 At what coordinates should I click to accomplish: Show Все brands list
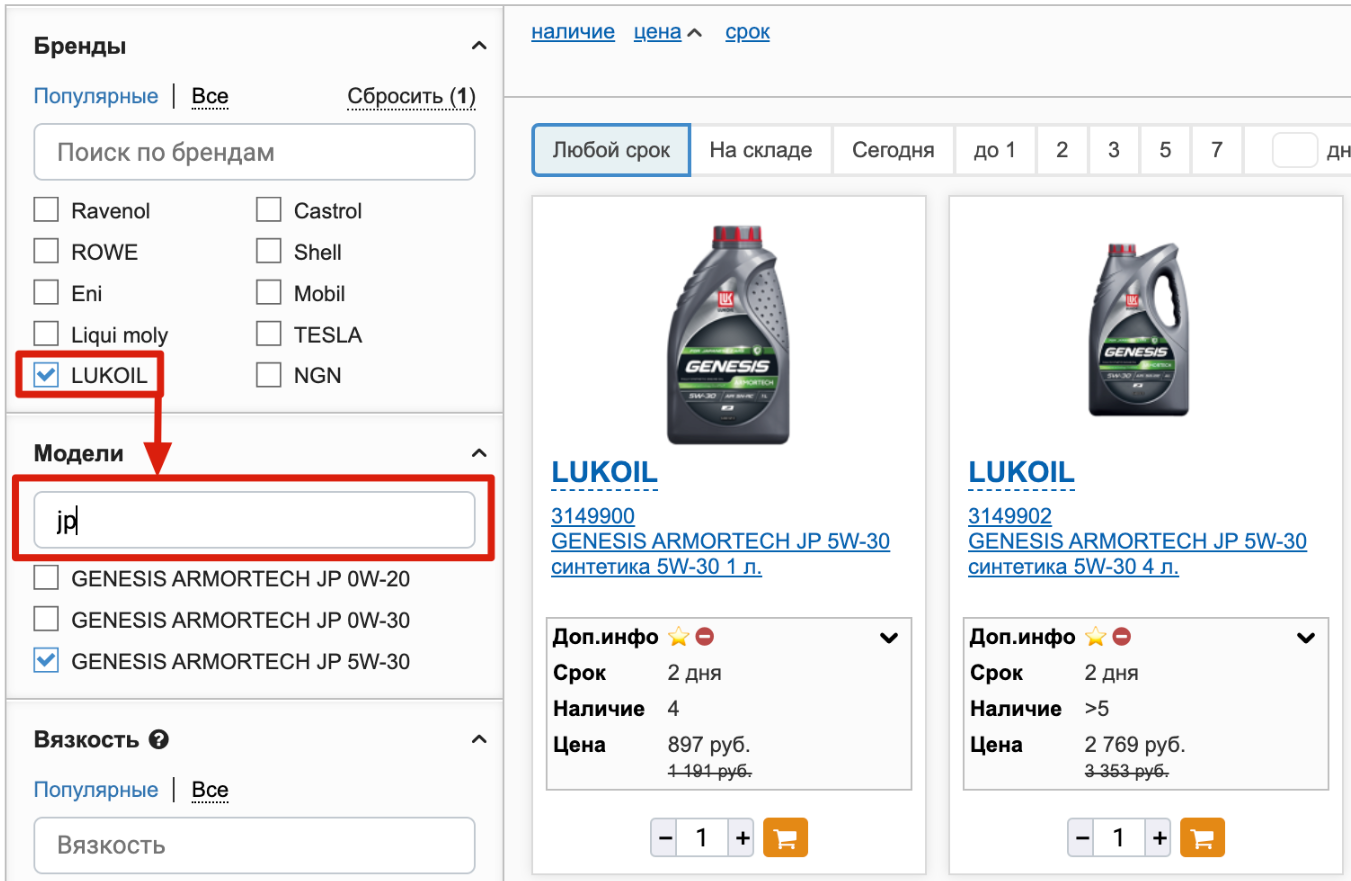pyautogui.click(x=210, y=96)
